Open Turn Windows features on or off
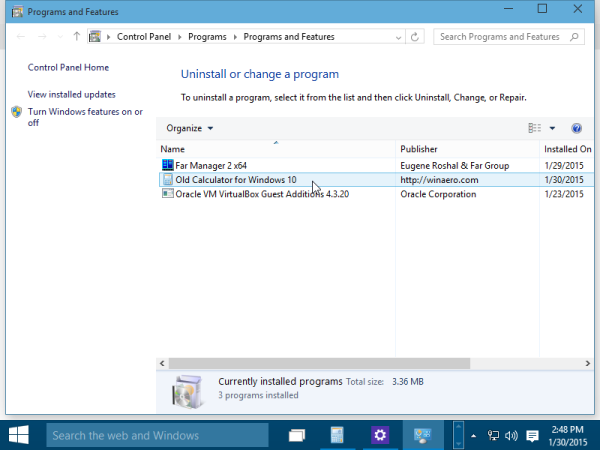Viewport: 600px width, 450px height. point(85,117)
